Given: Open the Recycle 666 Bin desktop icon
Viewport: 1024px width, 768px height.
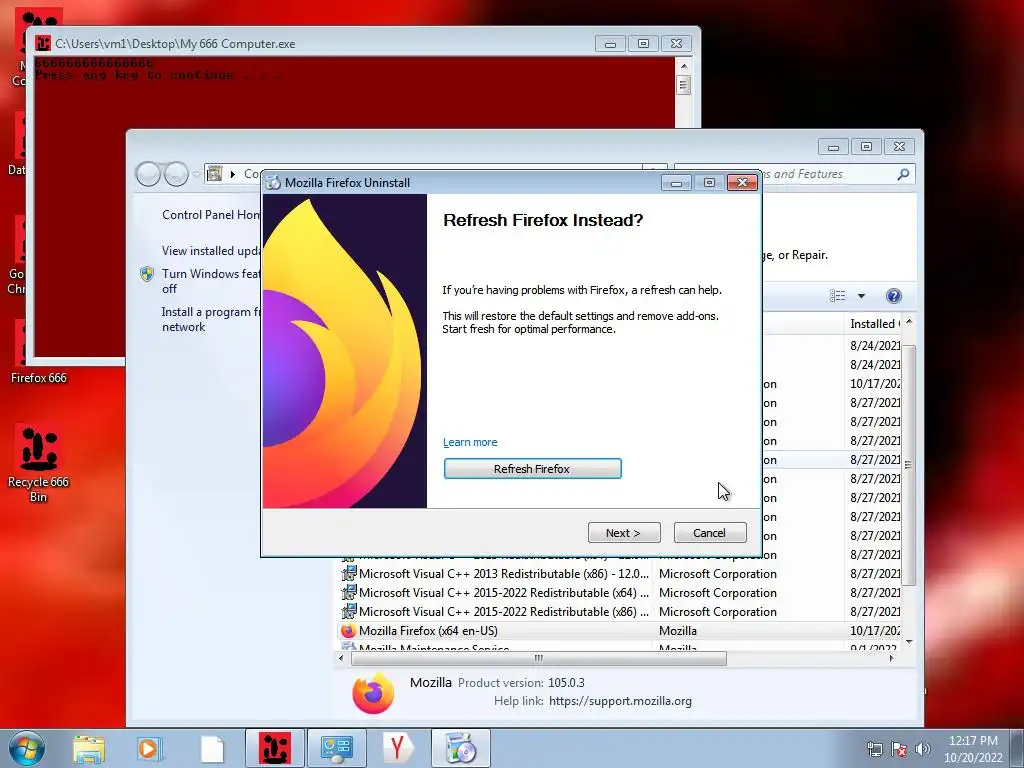Looking at the screenshot, I should click(38, 464).
